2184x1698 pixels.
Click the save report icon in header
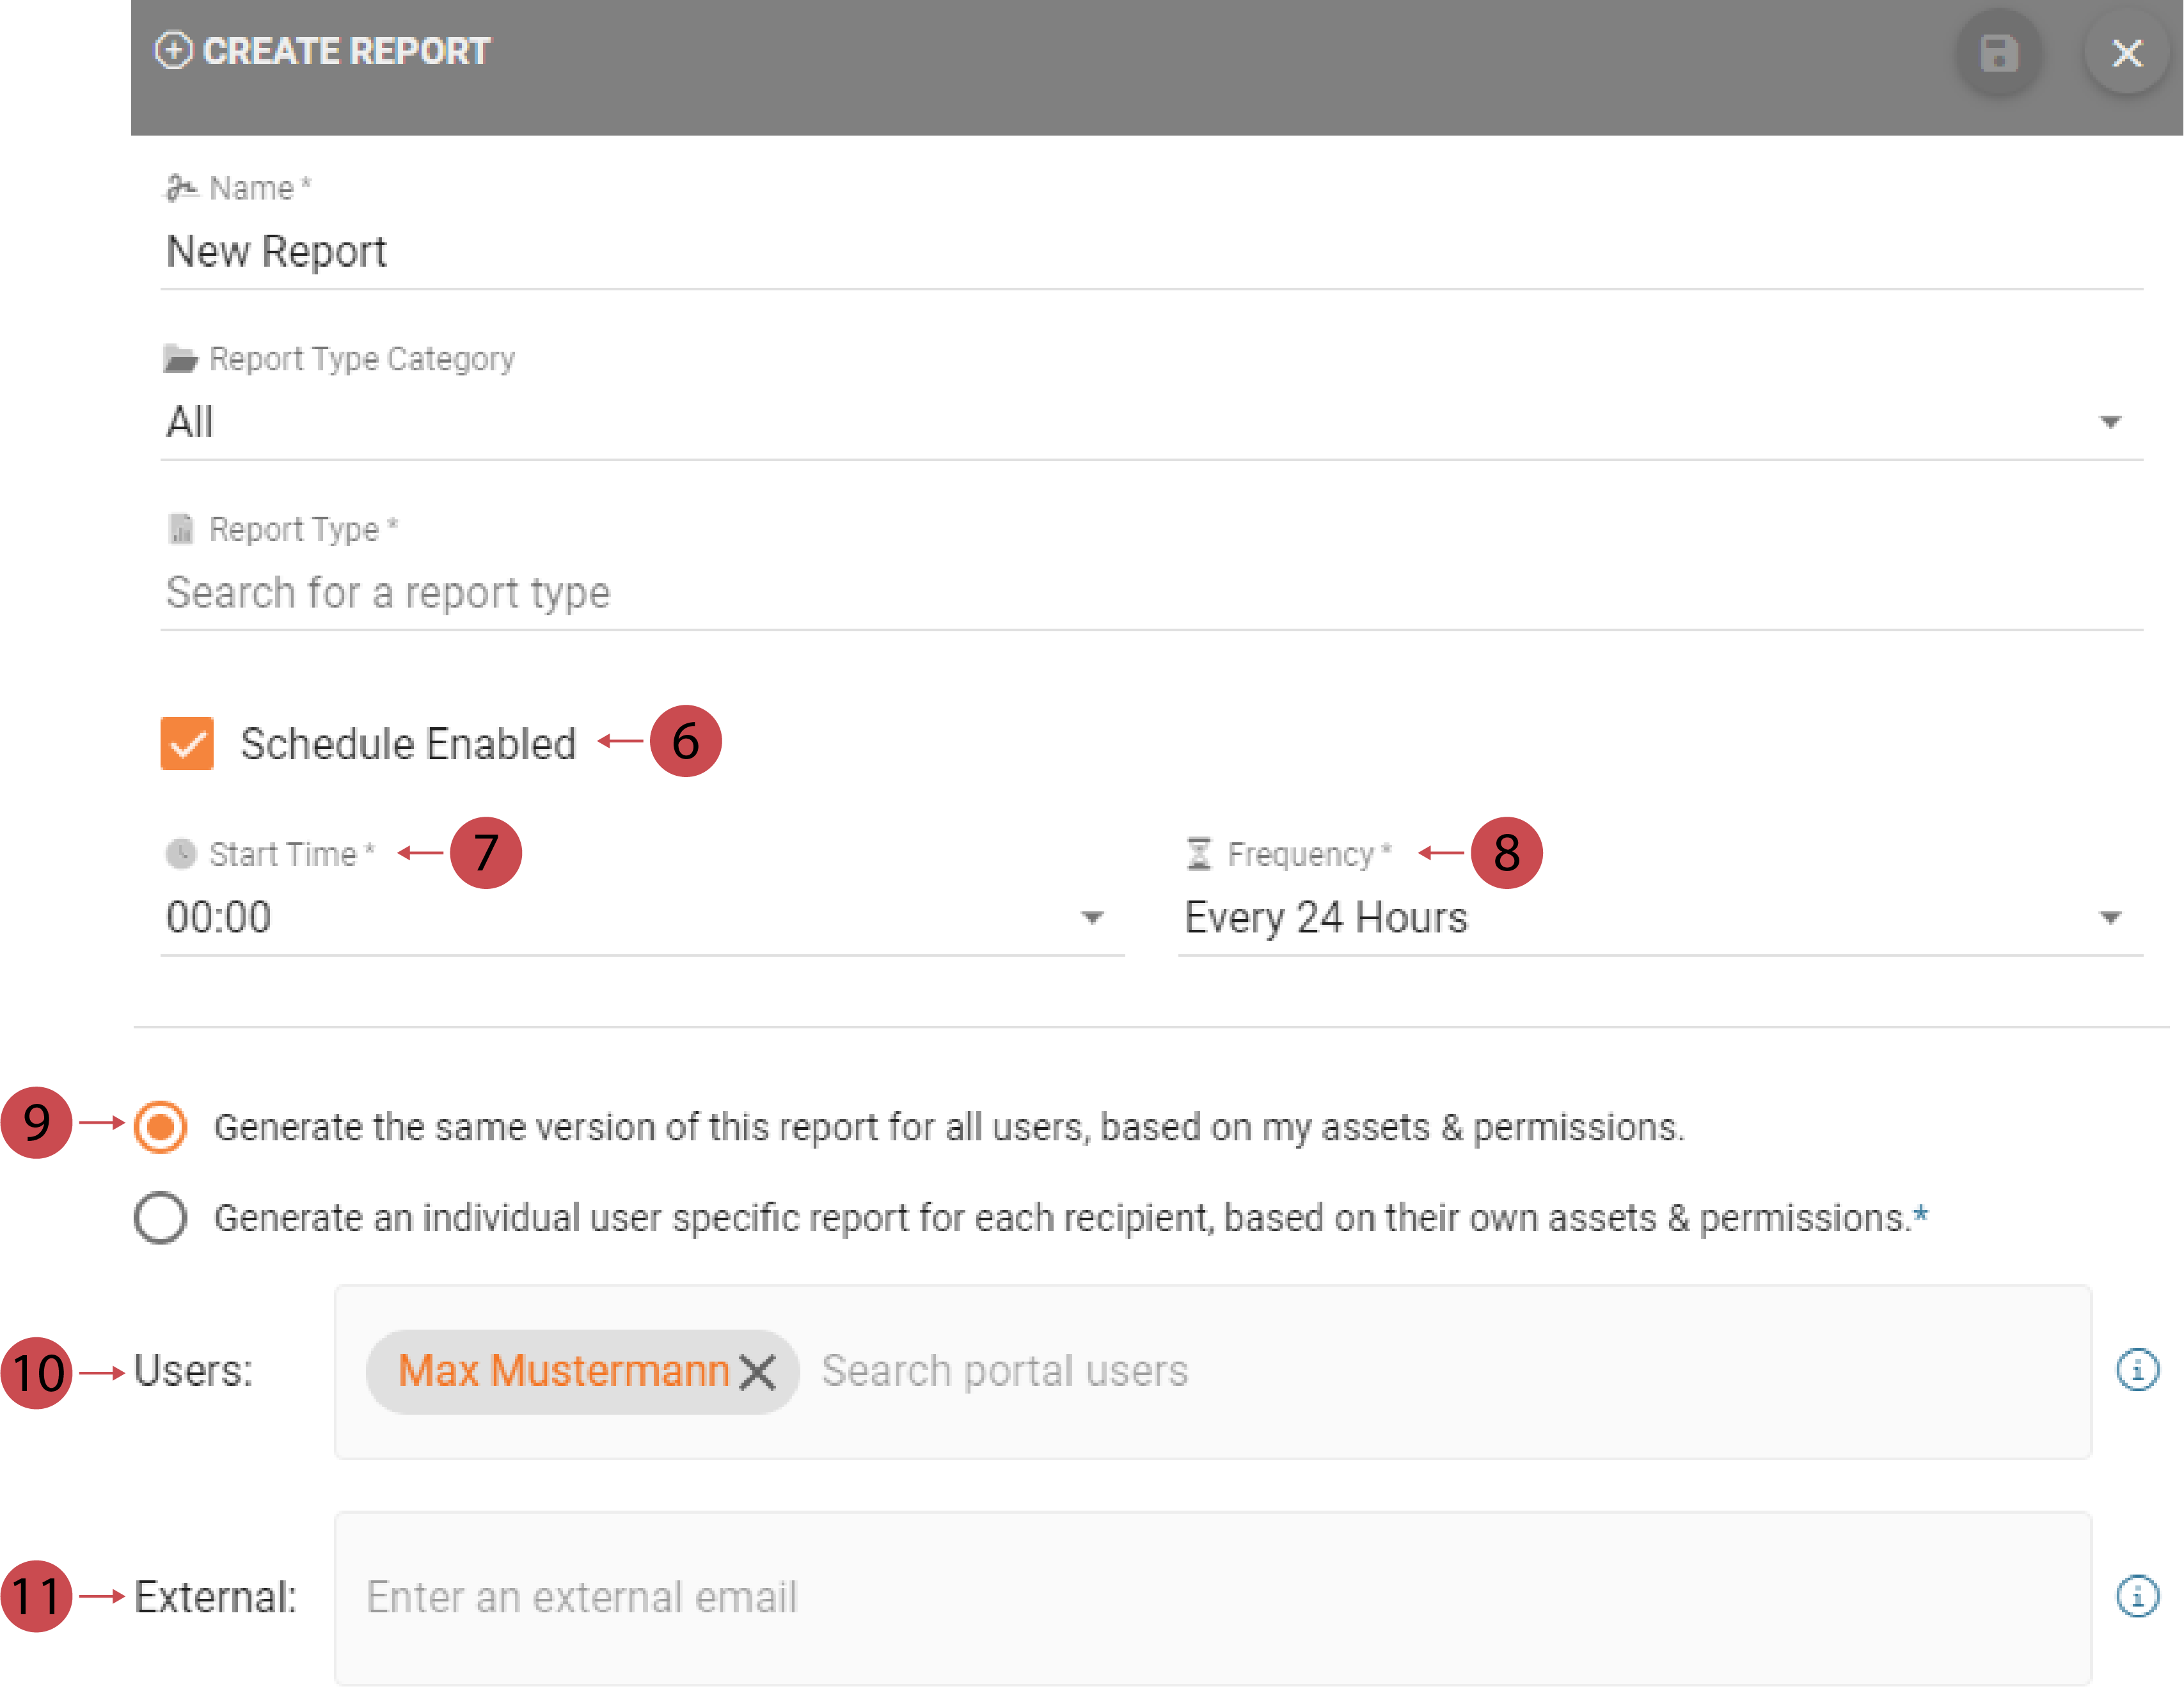point(1998,53)
